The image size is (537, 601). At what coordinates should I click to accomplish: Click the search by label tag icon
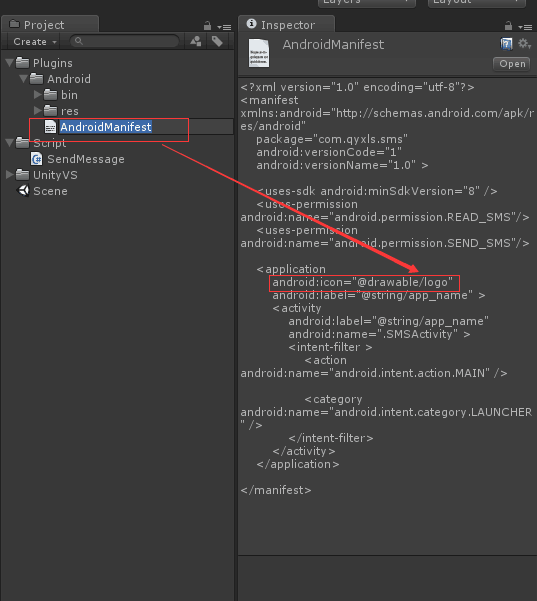tap(217, 41)
